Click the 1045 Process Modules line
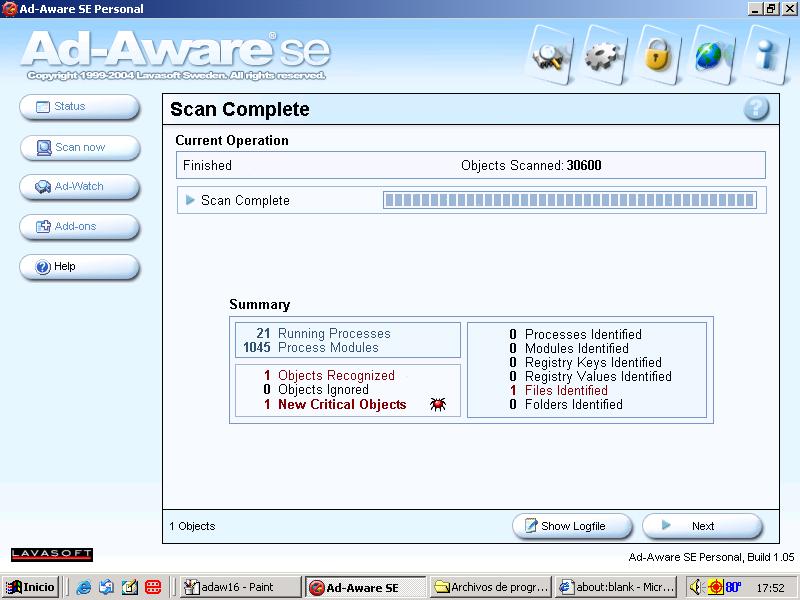Viewport: 800px width, 600px height. pos(311,347)
